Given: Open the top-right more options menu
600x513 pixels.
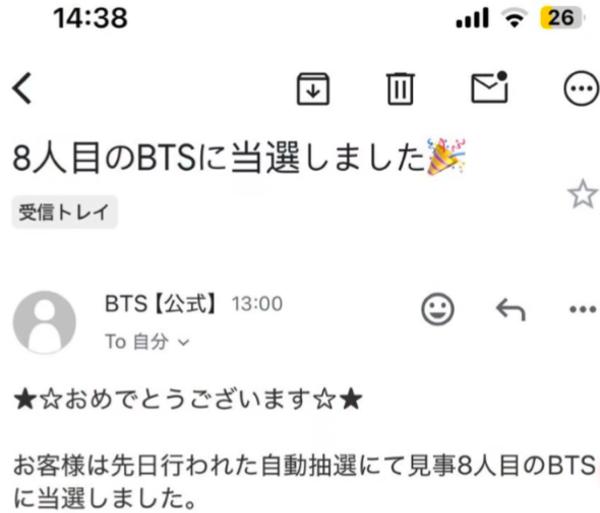Looking at the screenshot, I should (x=581, y=88).
